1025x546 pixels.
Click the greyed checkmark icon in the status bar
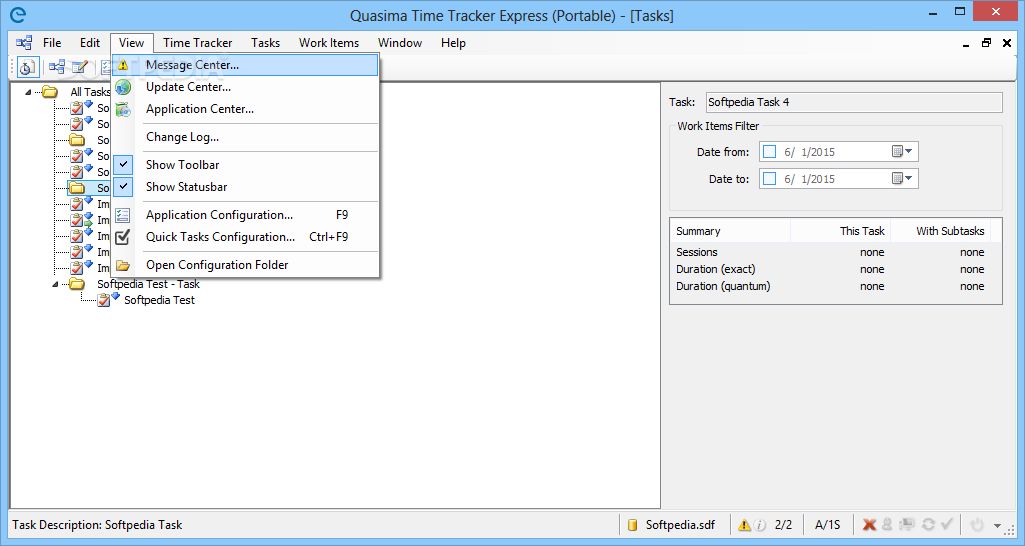[x=947, y=524]
